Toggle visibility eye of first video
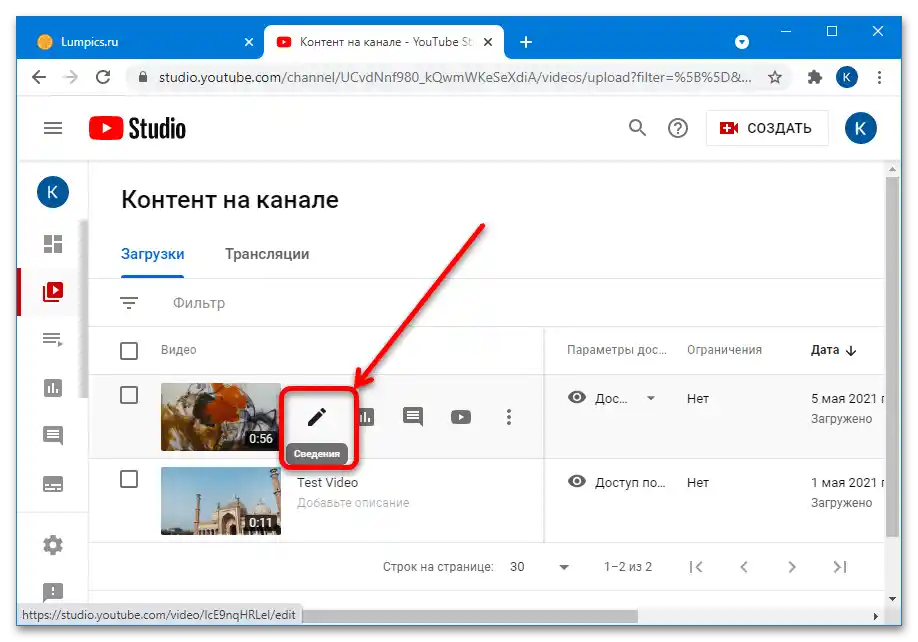918x642 pixels. coord(577,397)
